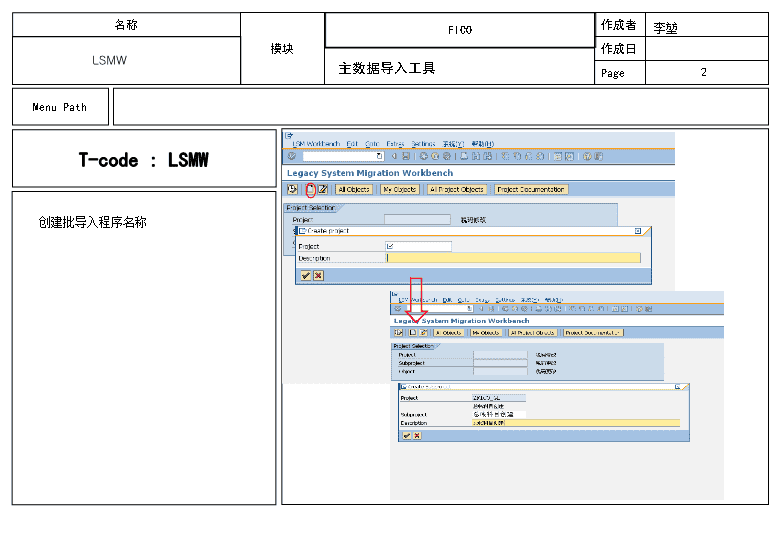Click Find binoculars icon in larger LSMW window
This screenshot has height=540, width=780.
pyautogui.click(x=476, y=156)
